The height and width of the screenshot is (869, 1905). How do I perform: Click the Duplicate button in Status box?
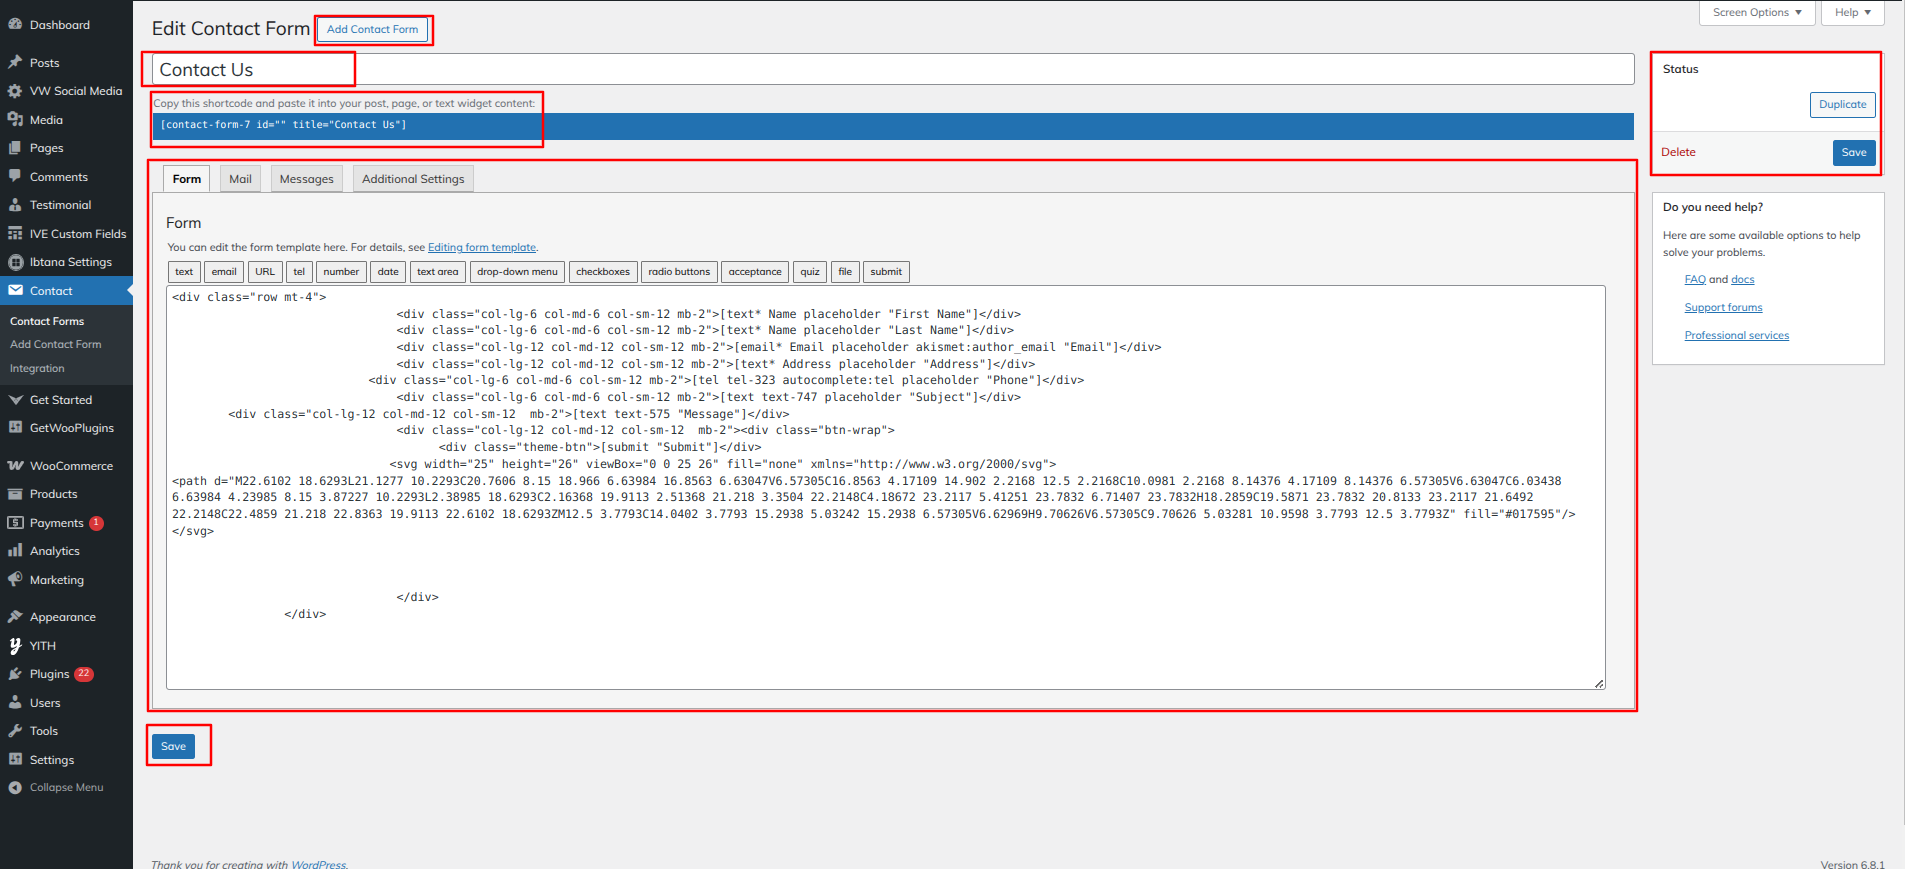(1842, 105)
